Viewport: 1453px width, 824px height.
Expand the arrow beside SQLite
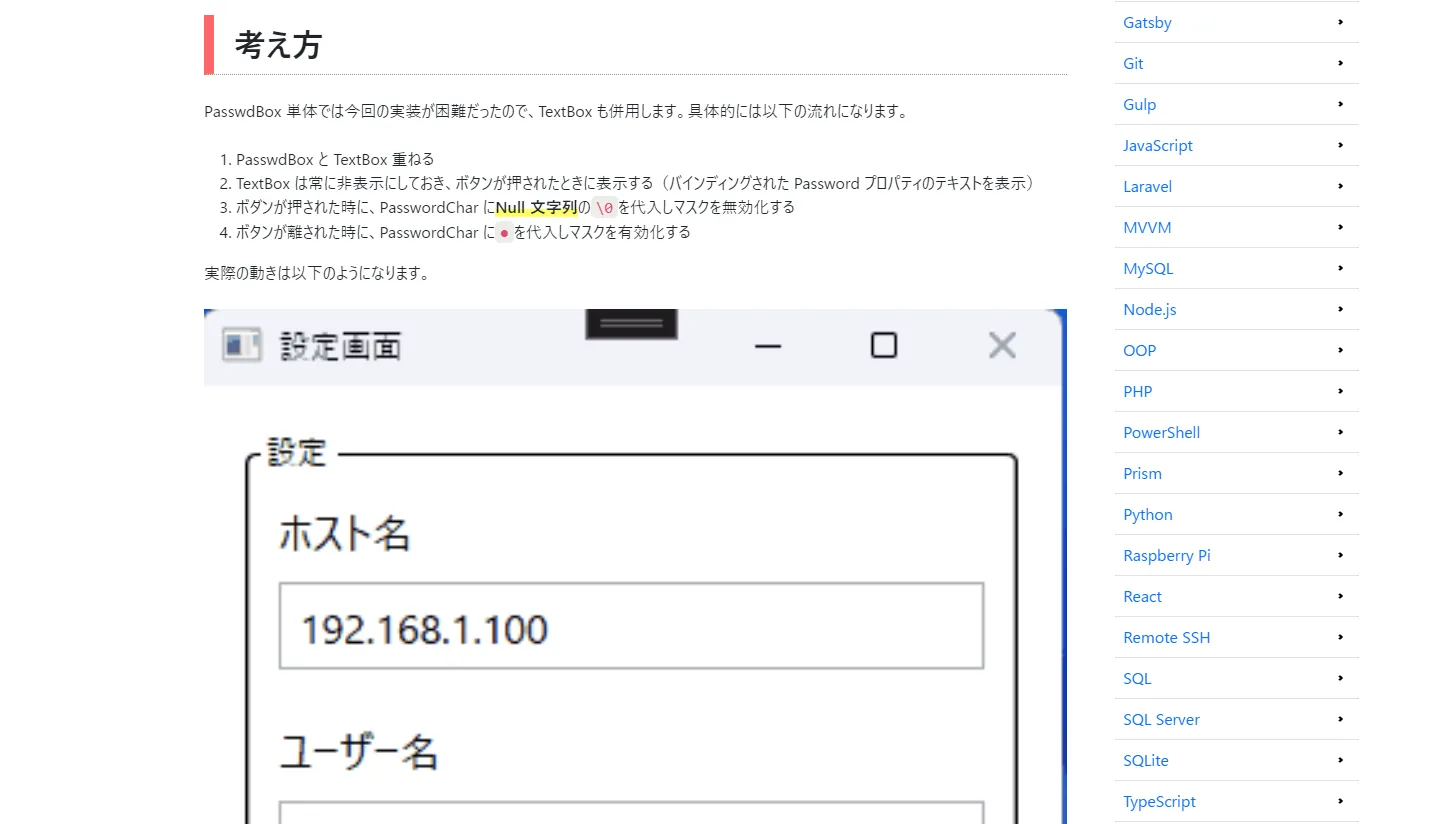pyautogui.click(x=1340, y=760)
